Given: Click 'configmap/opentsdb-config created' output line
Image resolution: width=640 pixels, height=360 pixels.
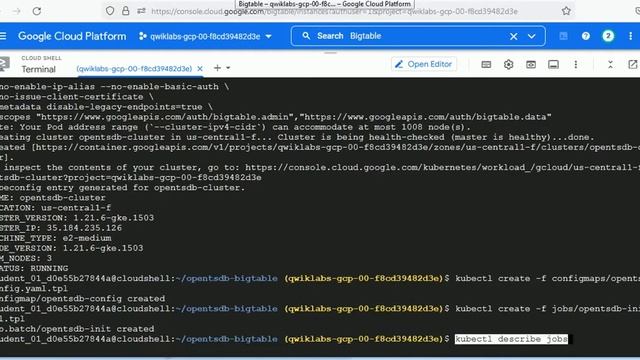Looking at the screenshot, I should [x=82, y=298].
